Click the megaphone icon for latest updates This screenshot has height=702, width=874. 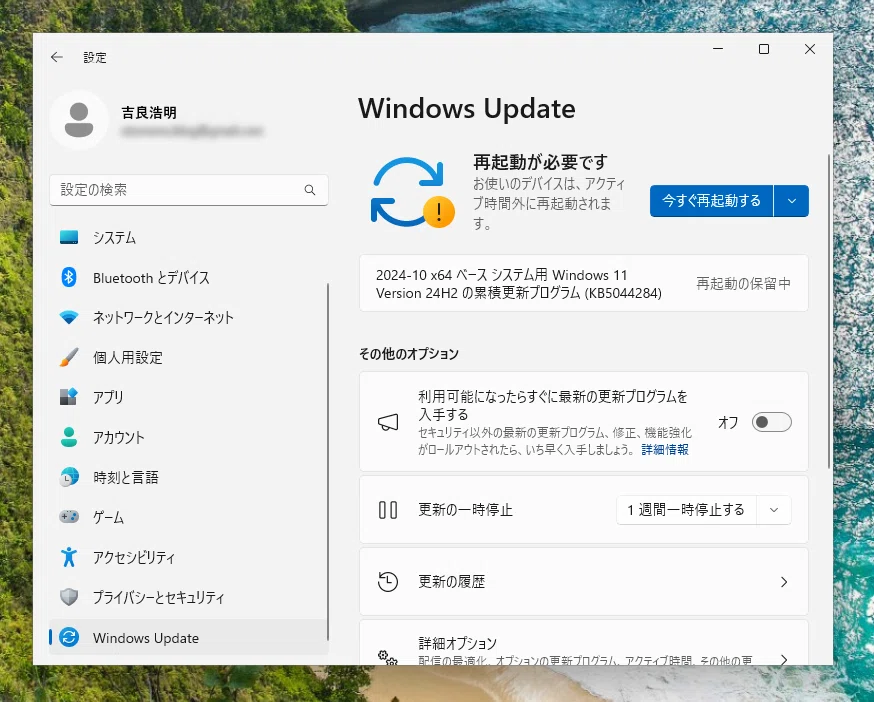pos(388,422)
